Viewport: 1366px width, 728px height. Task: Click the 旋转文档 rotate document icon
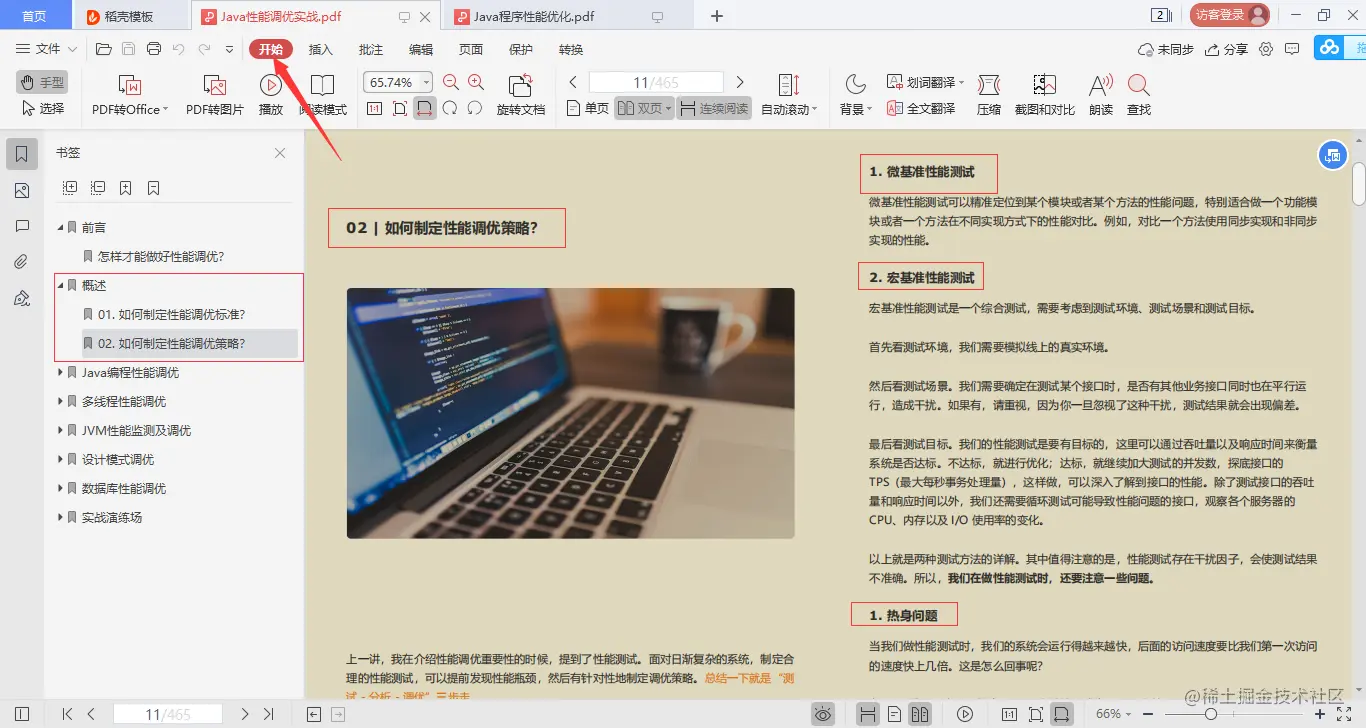(x=520, y=95)
